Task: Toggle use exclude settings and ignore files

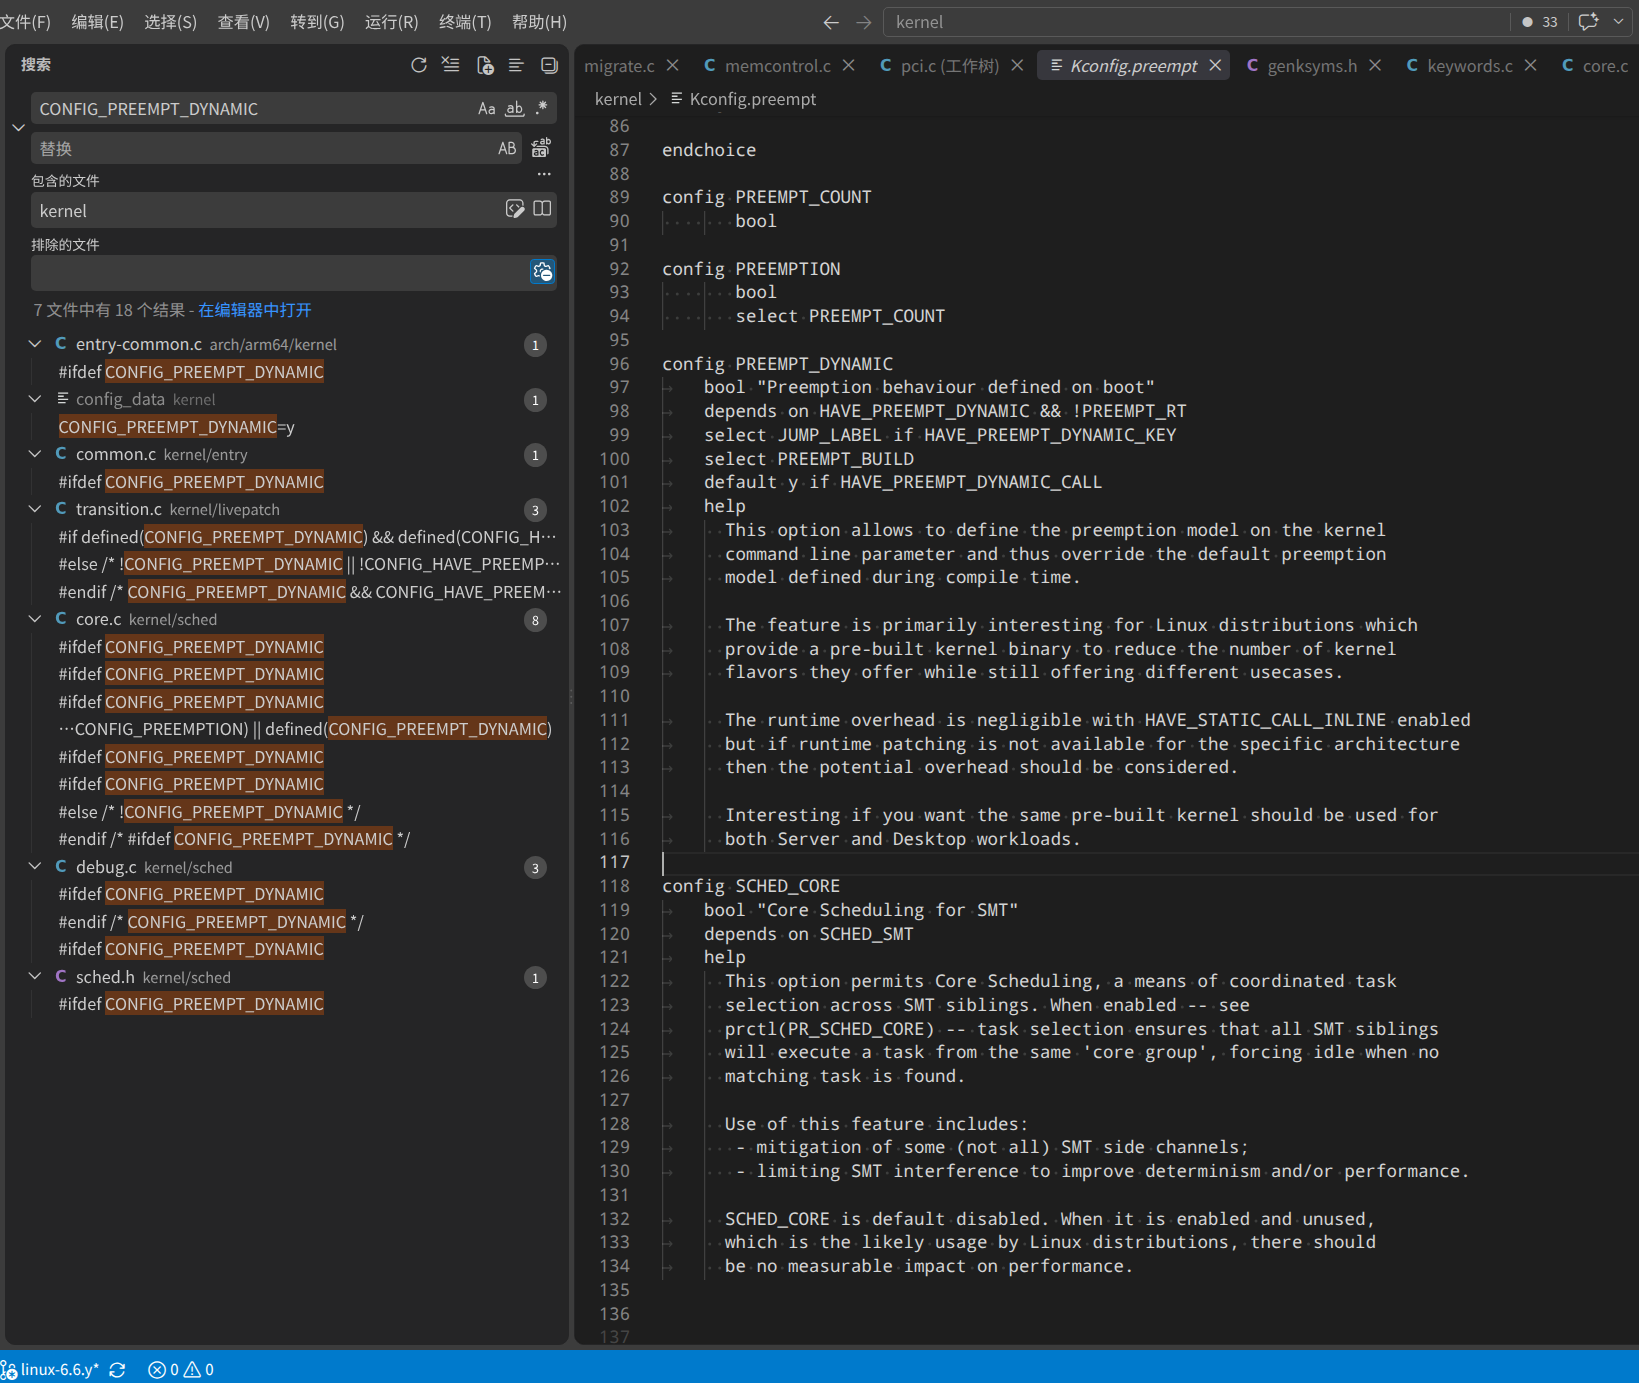Action: tap(542, 271)
